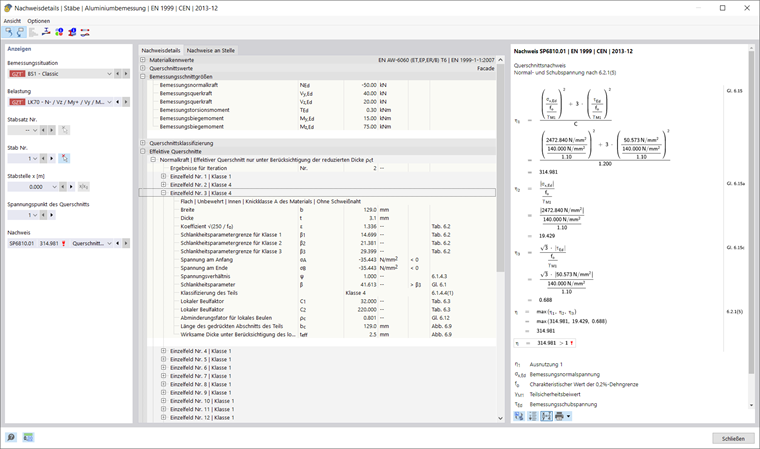Click the details table scrollbar up arrow
This screenshot has width=760, height=449.
click(501, 60)
